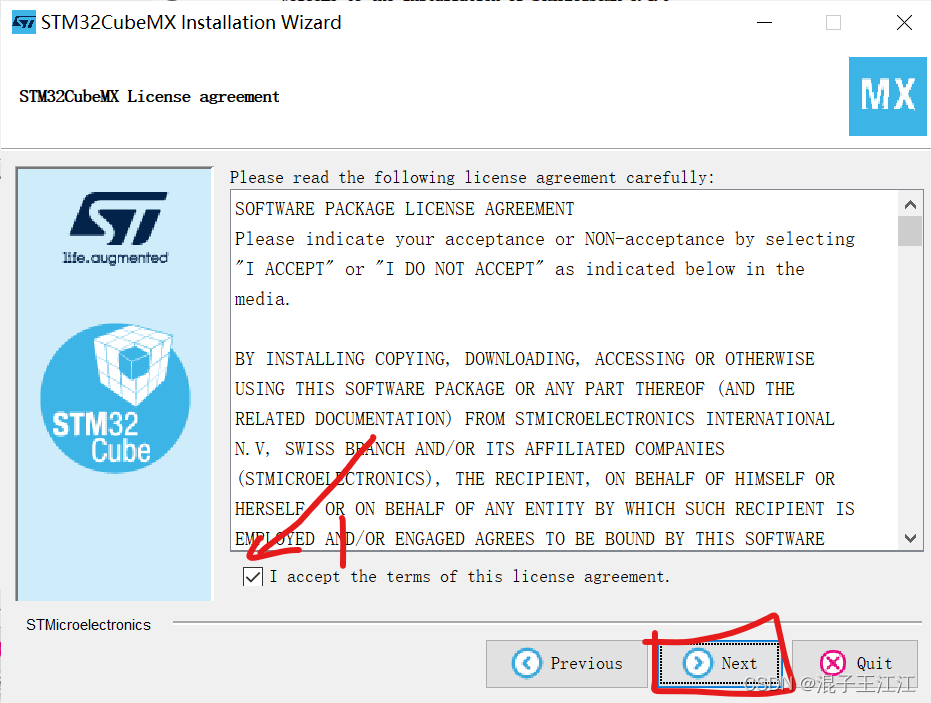Return to Previous wizard page
The image size is (931, 703).
[566, 663]
